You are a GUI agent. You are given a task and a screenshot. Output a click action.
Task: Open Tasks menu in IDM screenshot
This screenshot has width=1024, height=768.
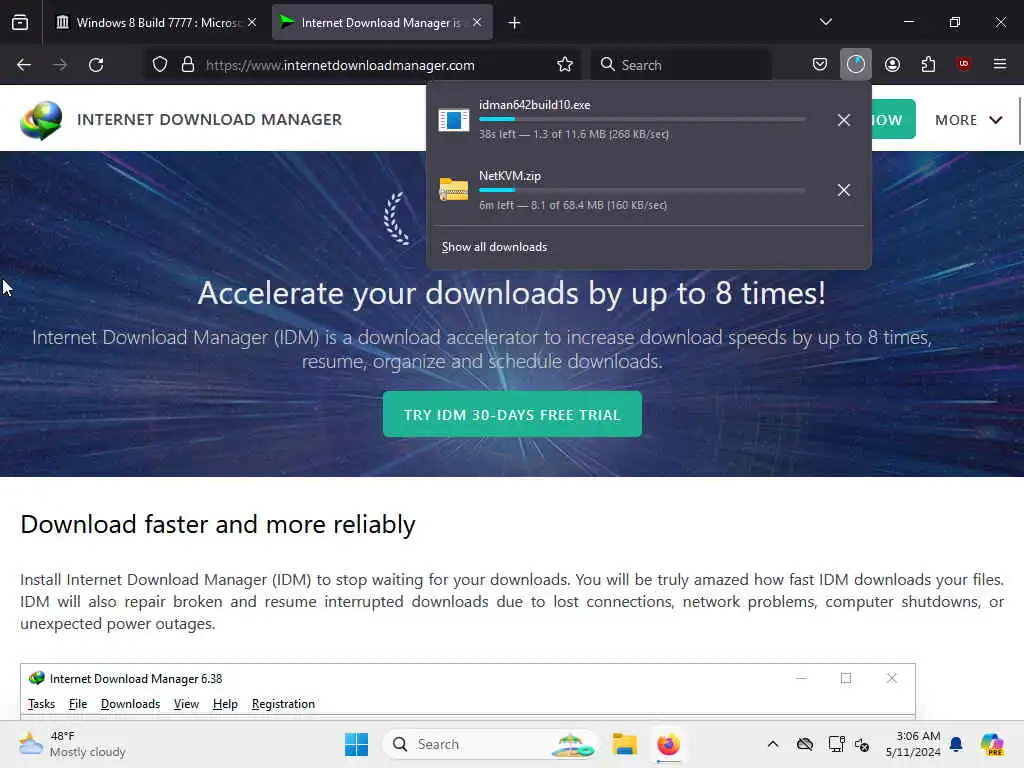point(41,703)
